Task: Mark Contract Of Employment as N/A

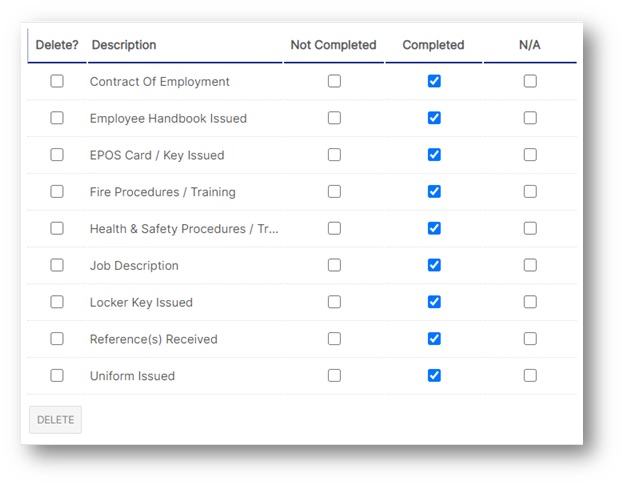Action: (530, 81)
